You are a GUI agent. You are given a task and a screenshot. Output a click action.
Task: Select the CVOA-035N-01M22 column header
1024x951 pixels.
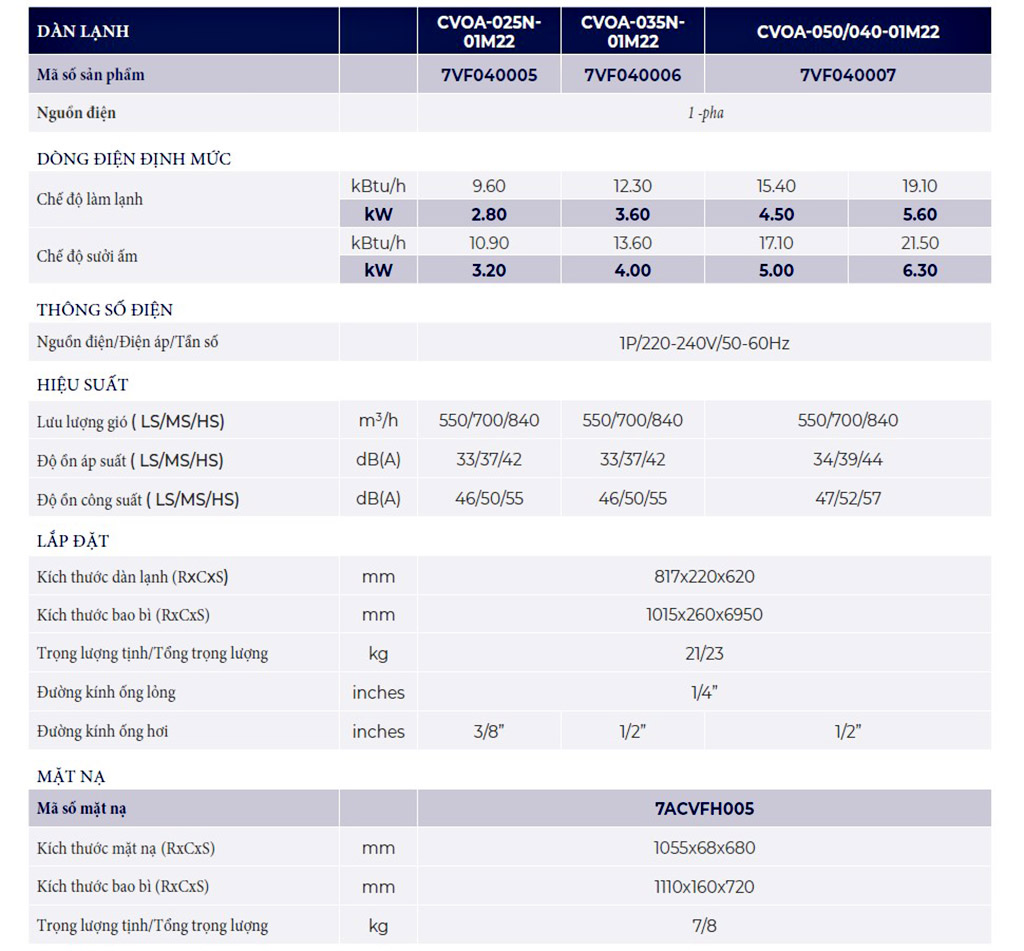632,31
